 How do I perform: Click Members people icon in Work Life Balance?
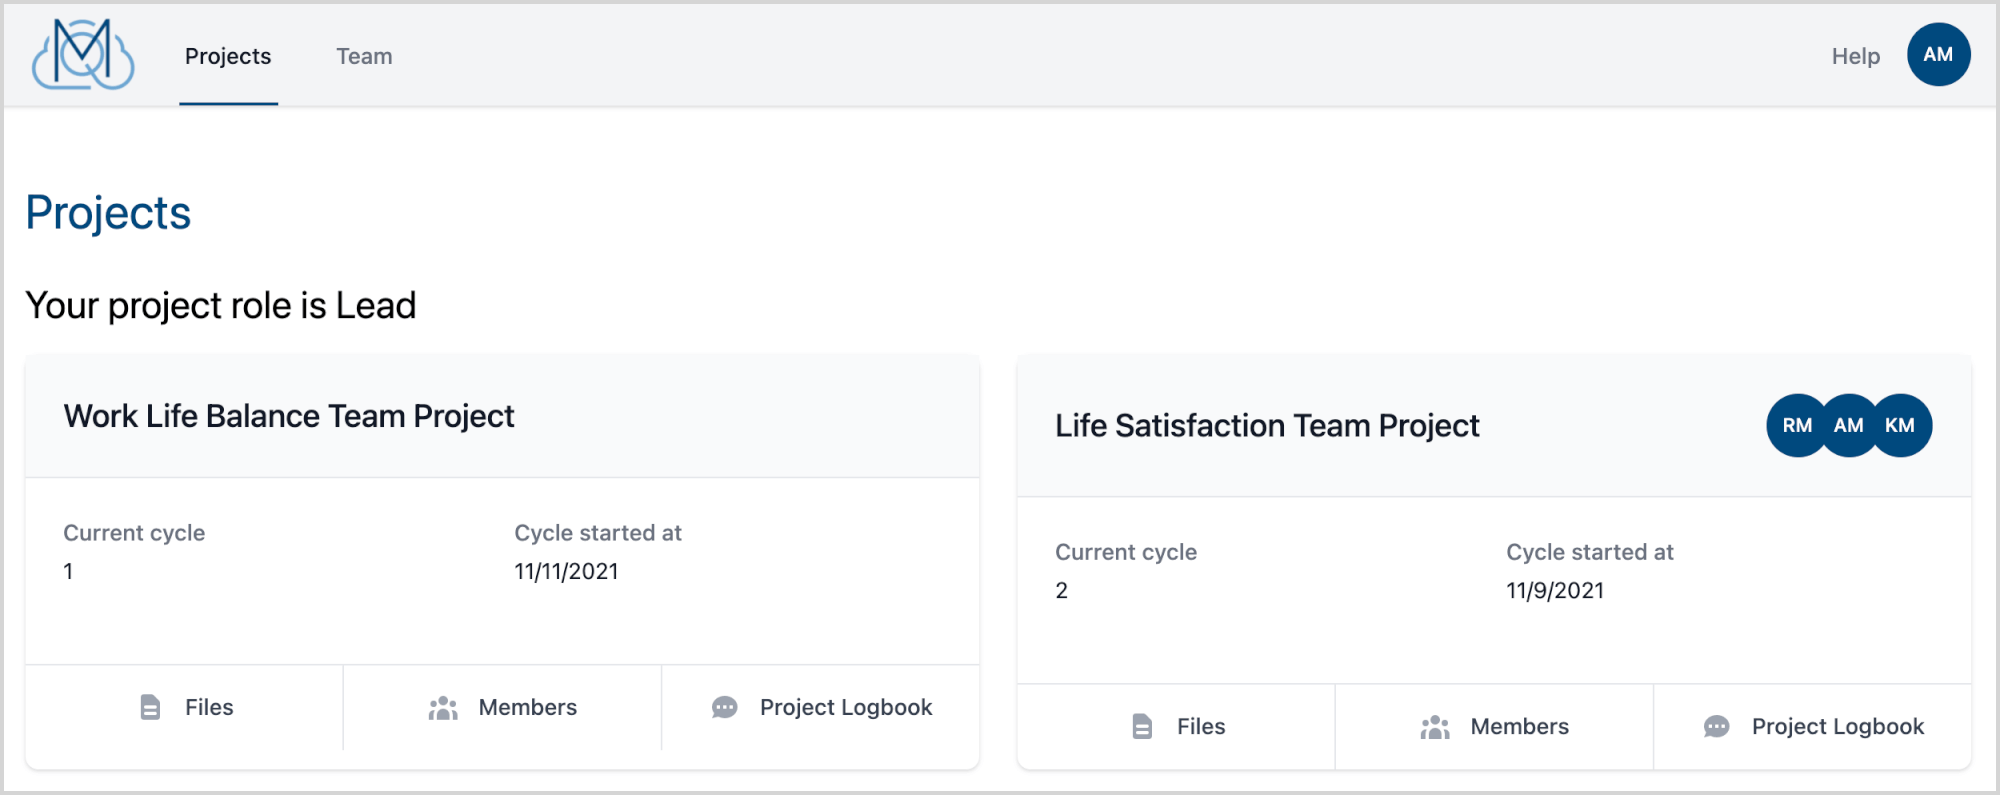pyautogui.click(x=443, y=708)
